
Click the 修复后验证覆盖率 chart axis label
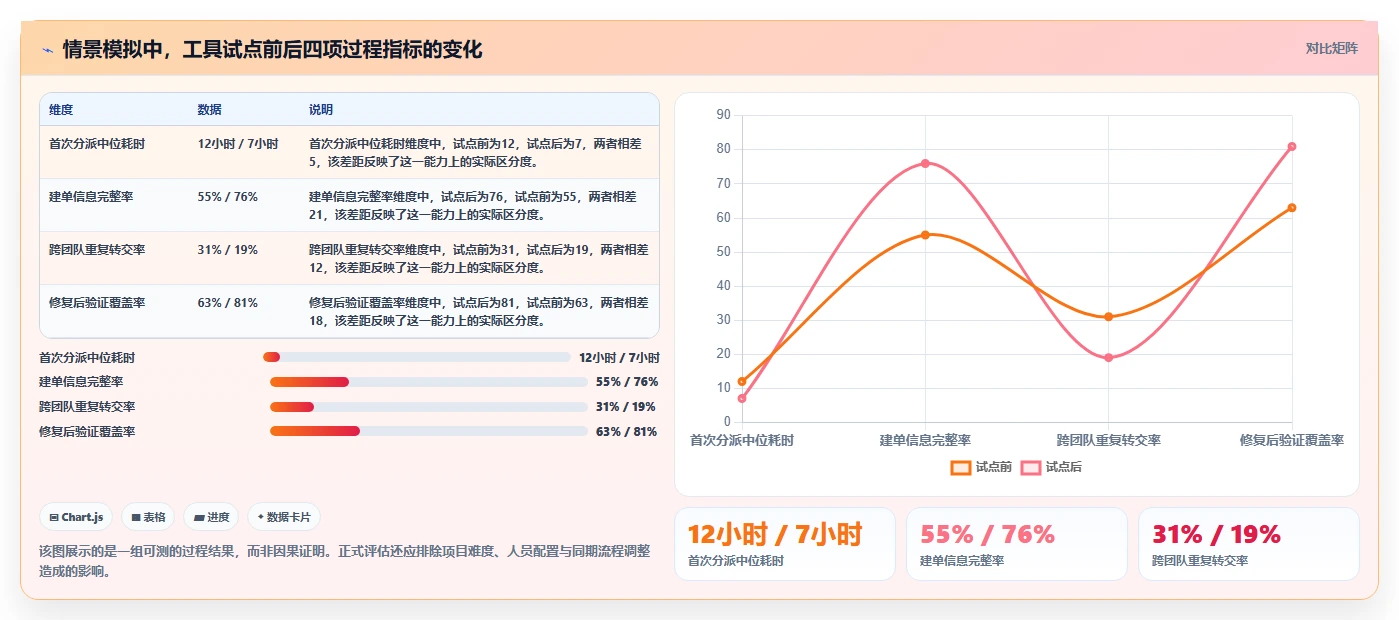[x=1292, y=440]
